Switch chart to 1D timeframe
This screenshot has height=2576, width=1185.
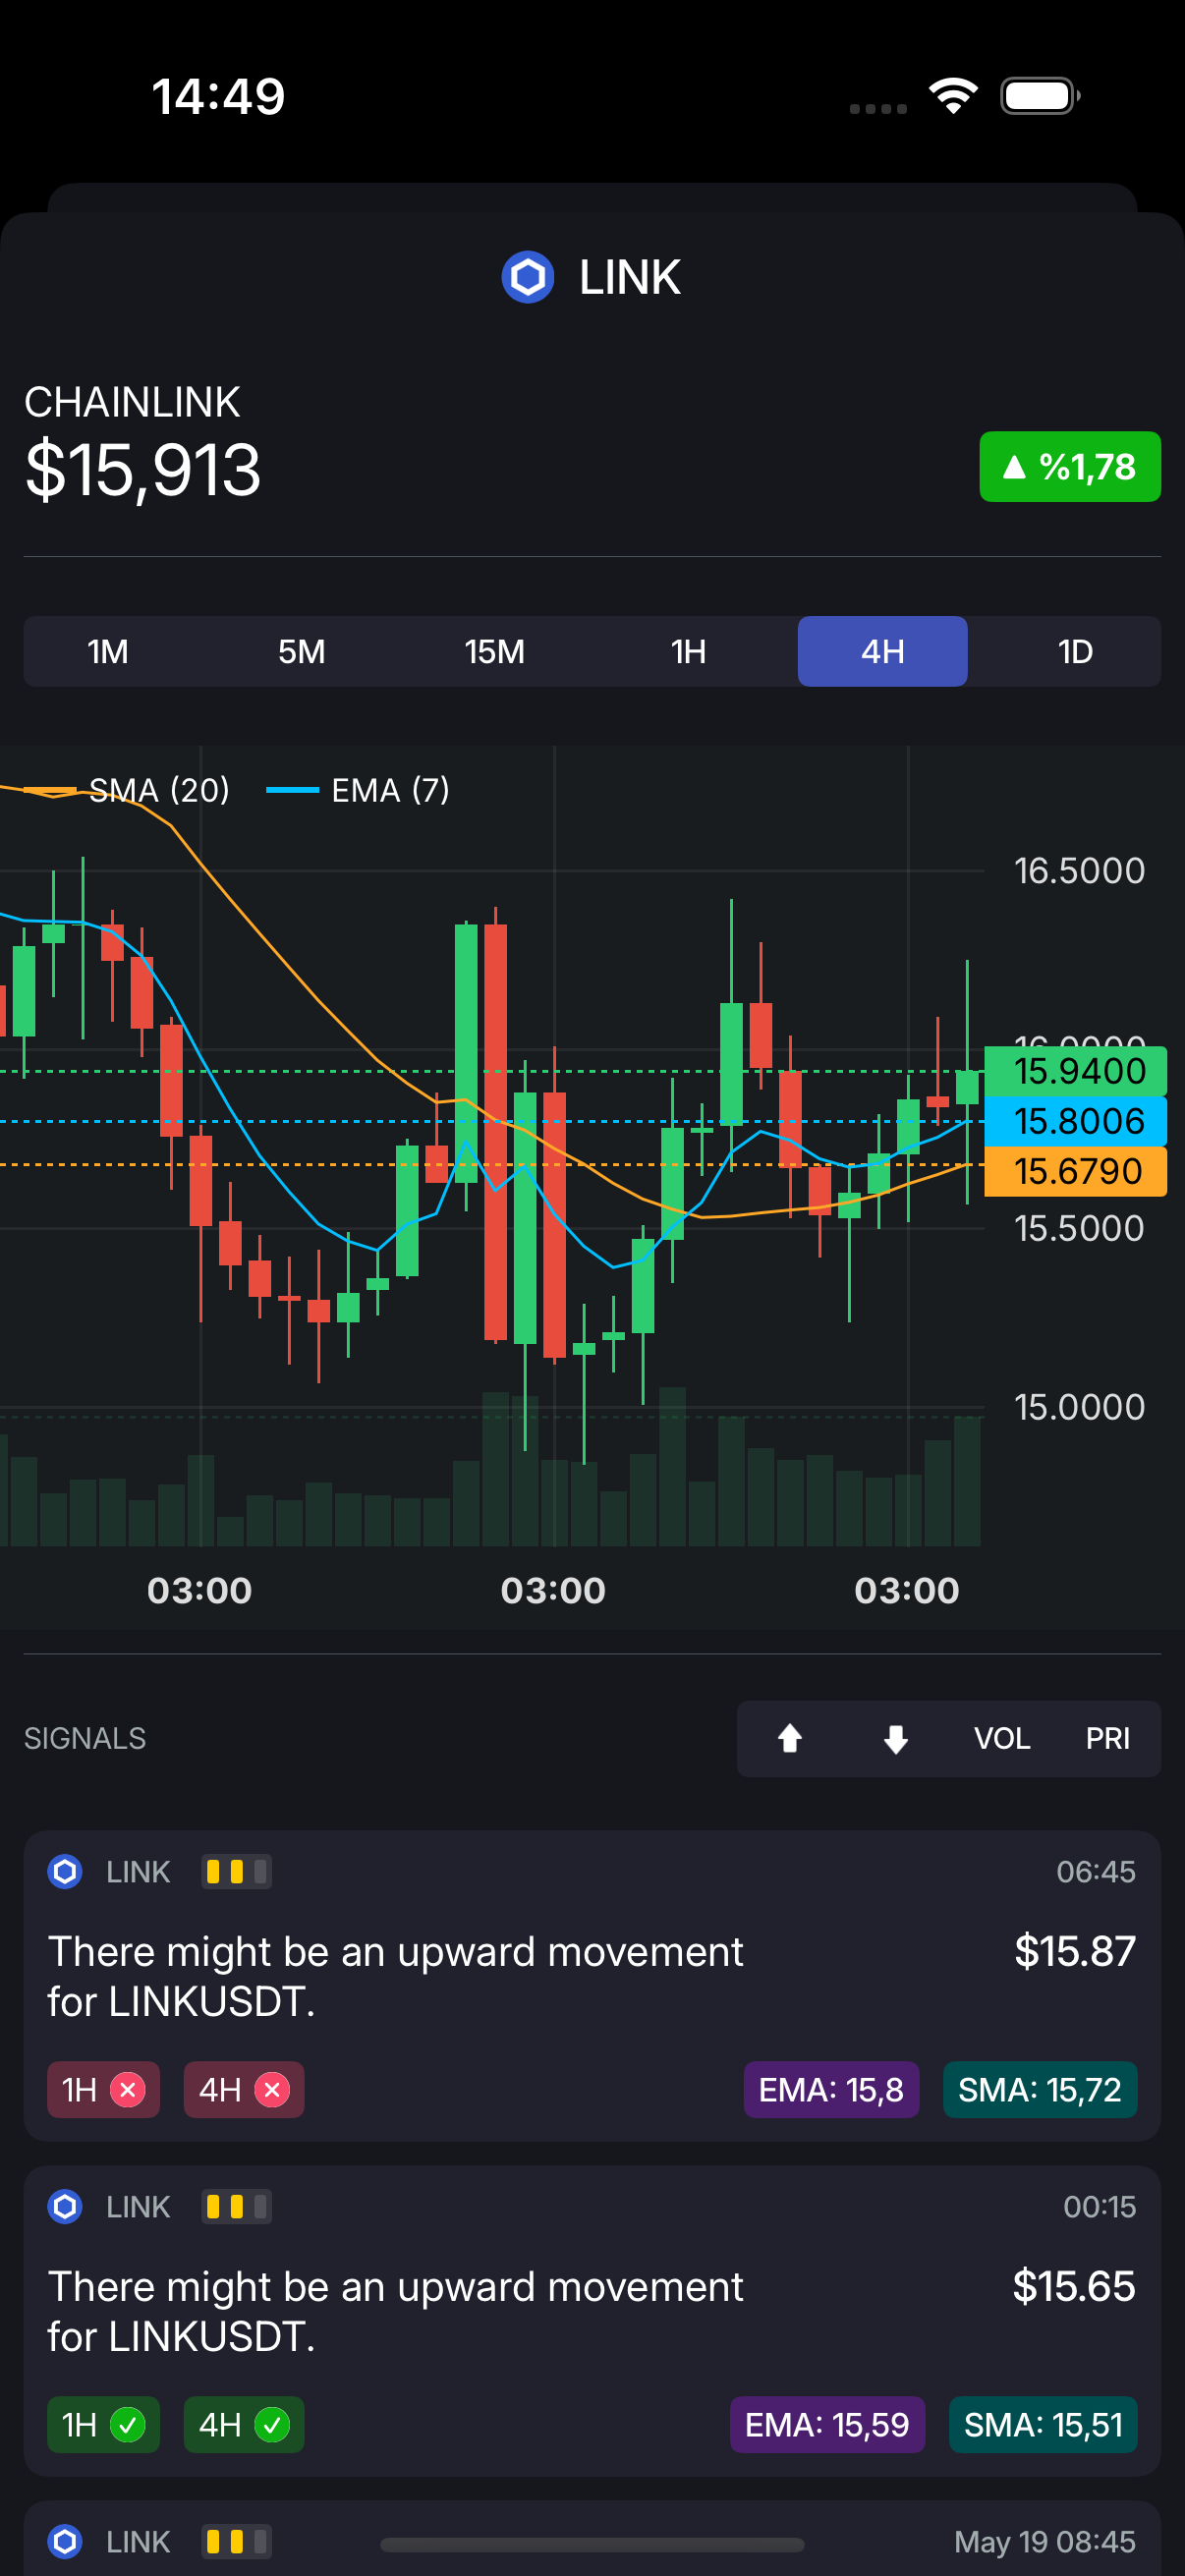tap(1076, 652)
